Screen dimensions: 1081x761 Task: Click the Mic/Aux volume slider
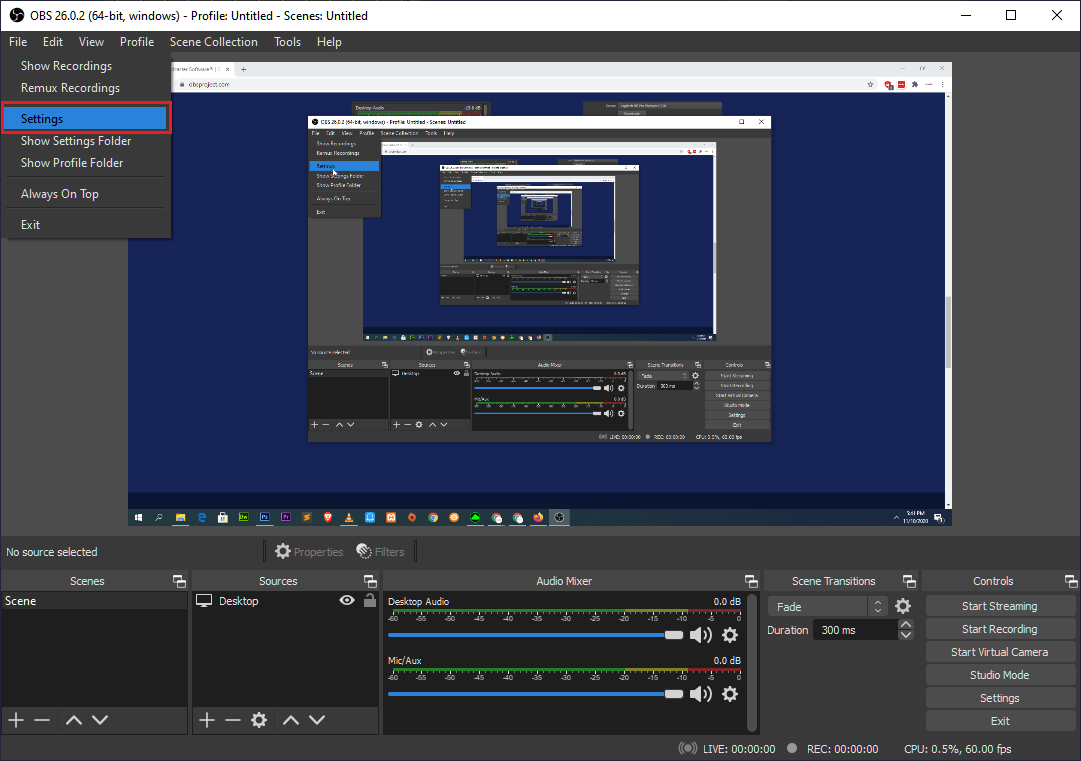click(x=535, y=694)
